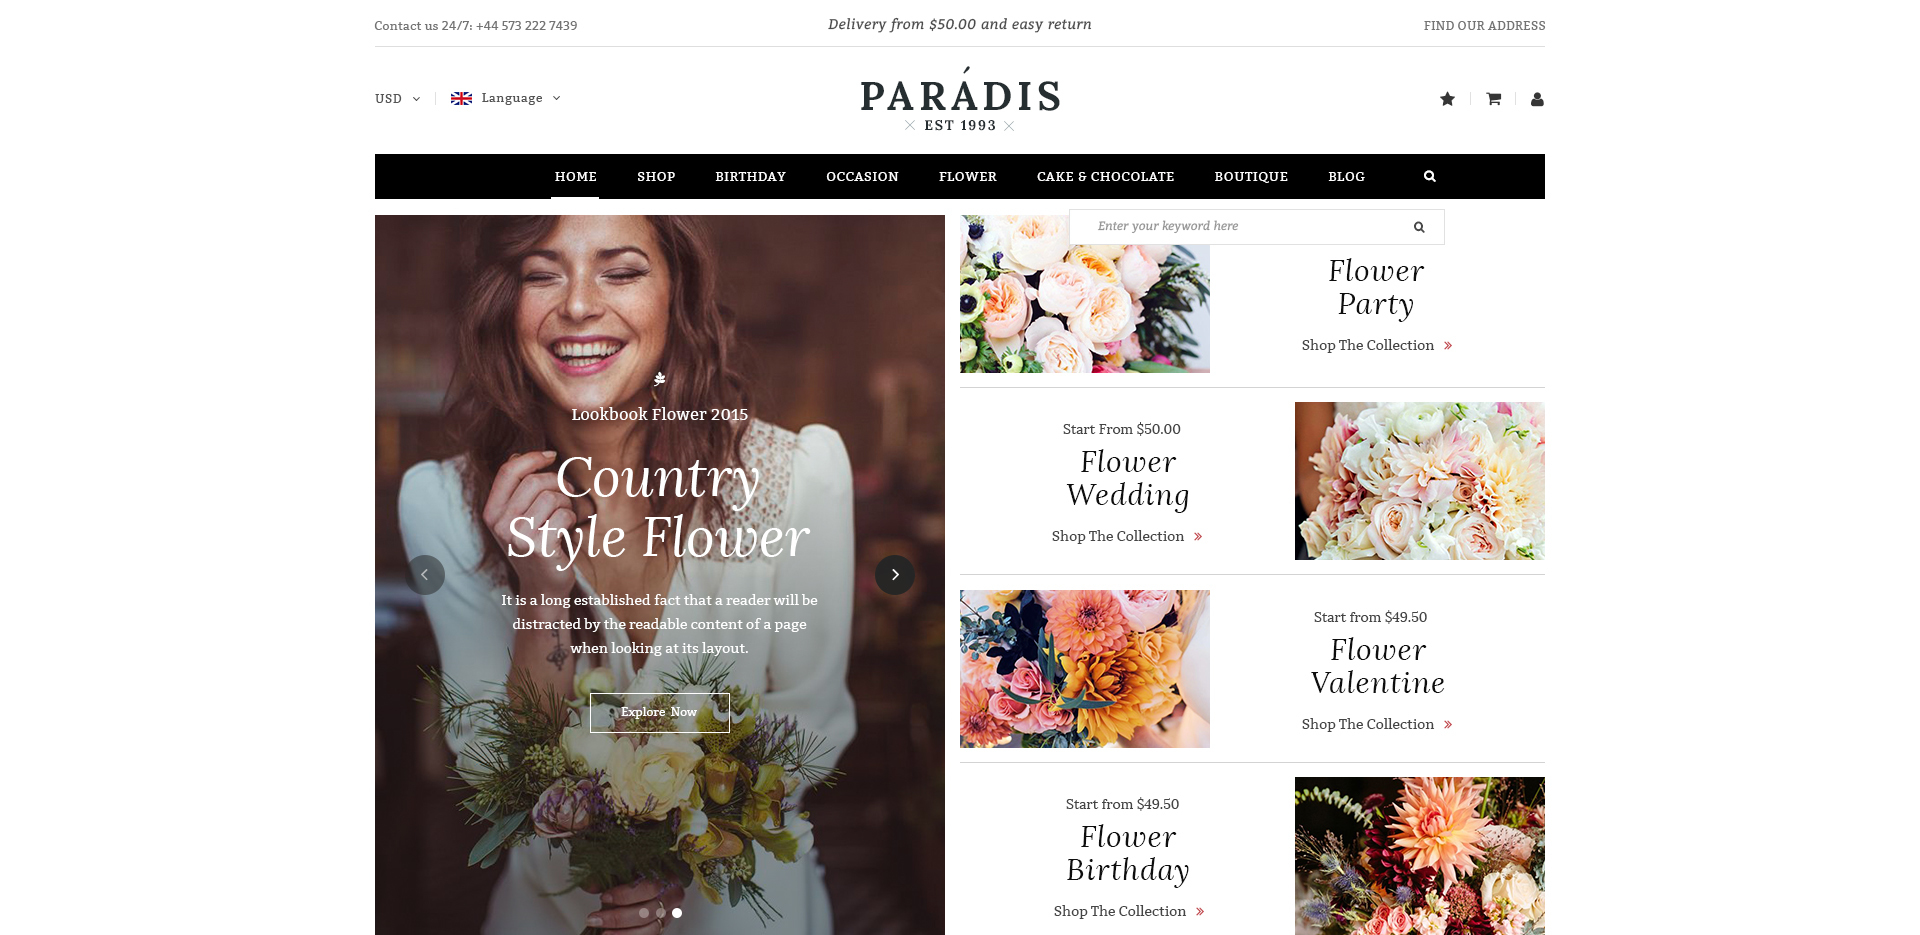Open the Cake & Chocolate menu
The width and height of the screenshot is (1920, 935).
point(1105,177)
